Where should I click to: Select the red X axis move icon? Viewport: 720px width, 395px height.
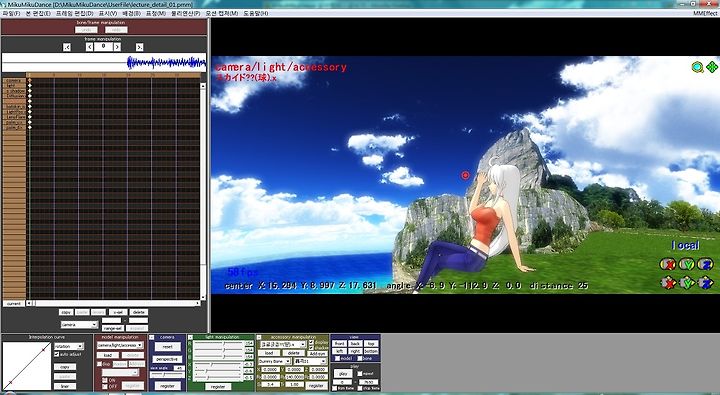(x=668, y=282)
